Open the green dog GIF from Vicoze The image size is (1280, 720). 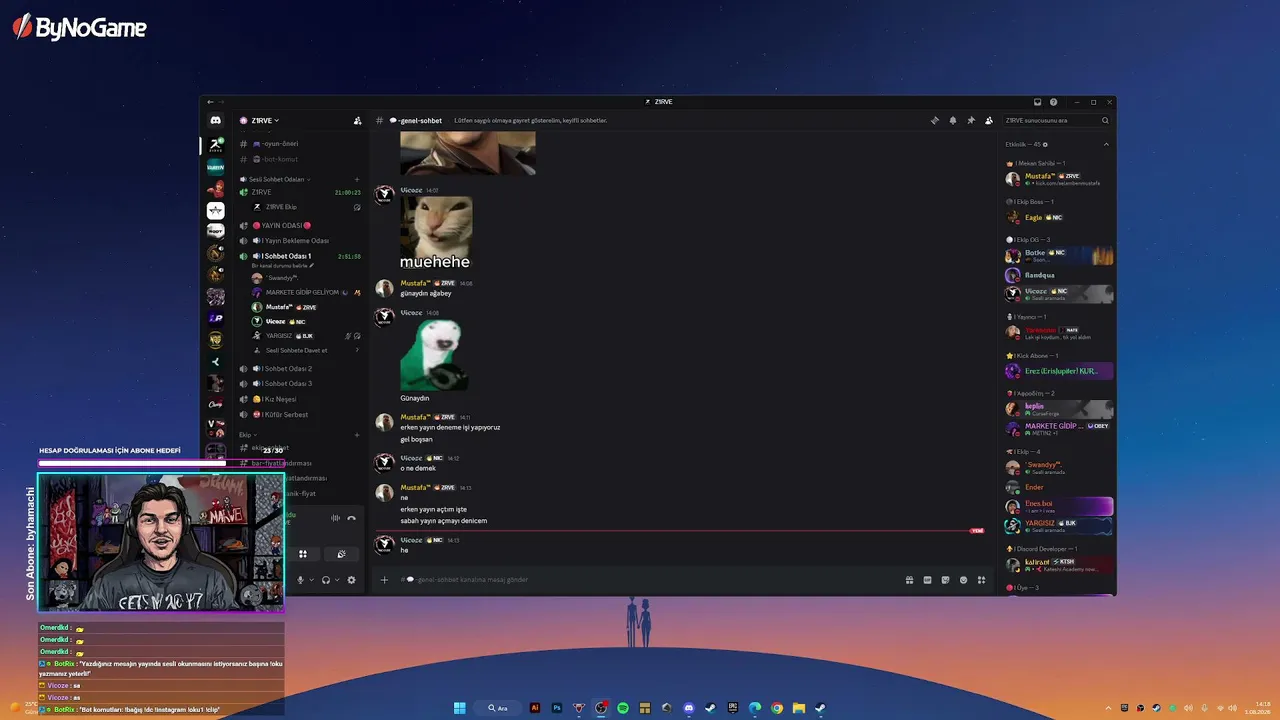[433, 355]
